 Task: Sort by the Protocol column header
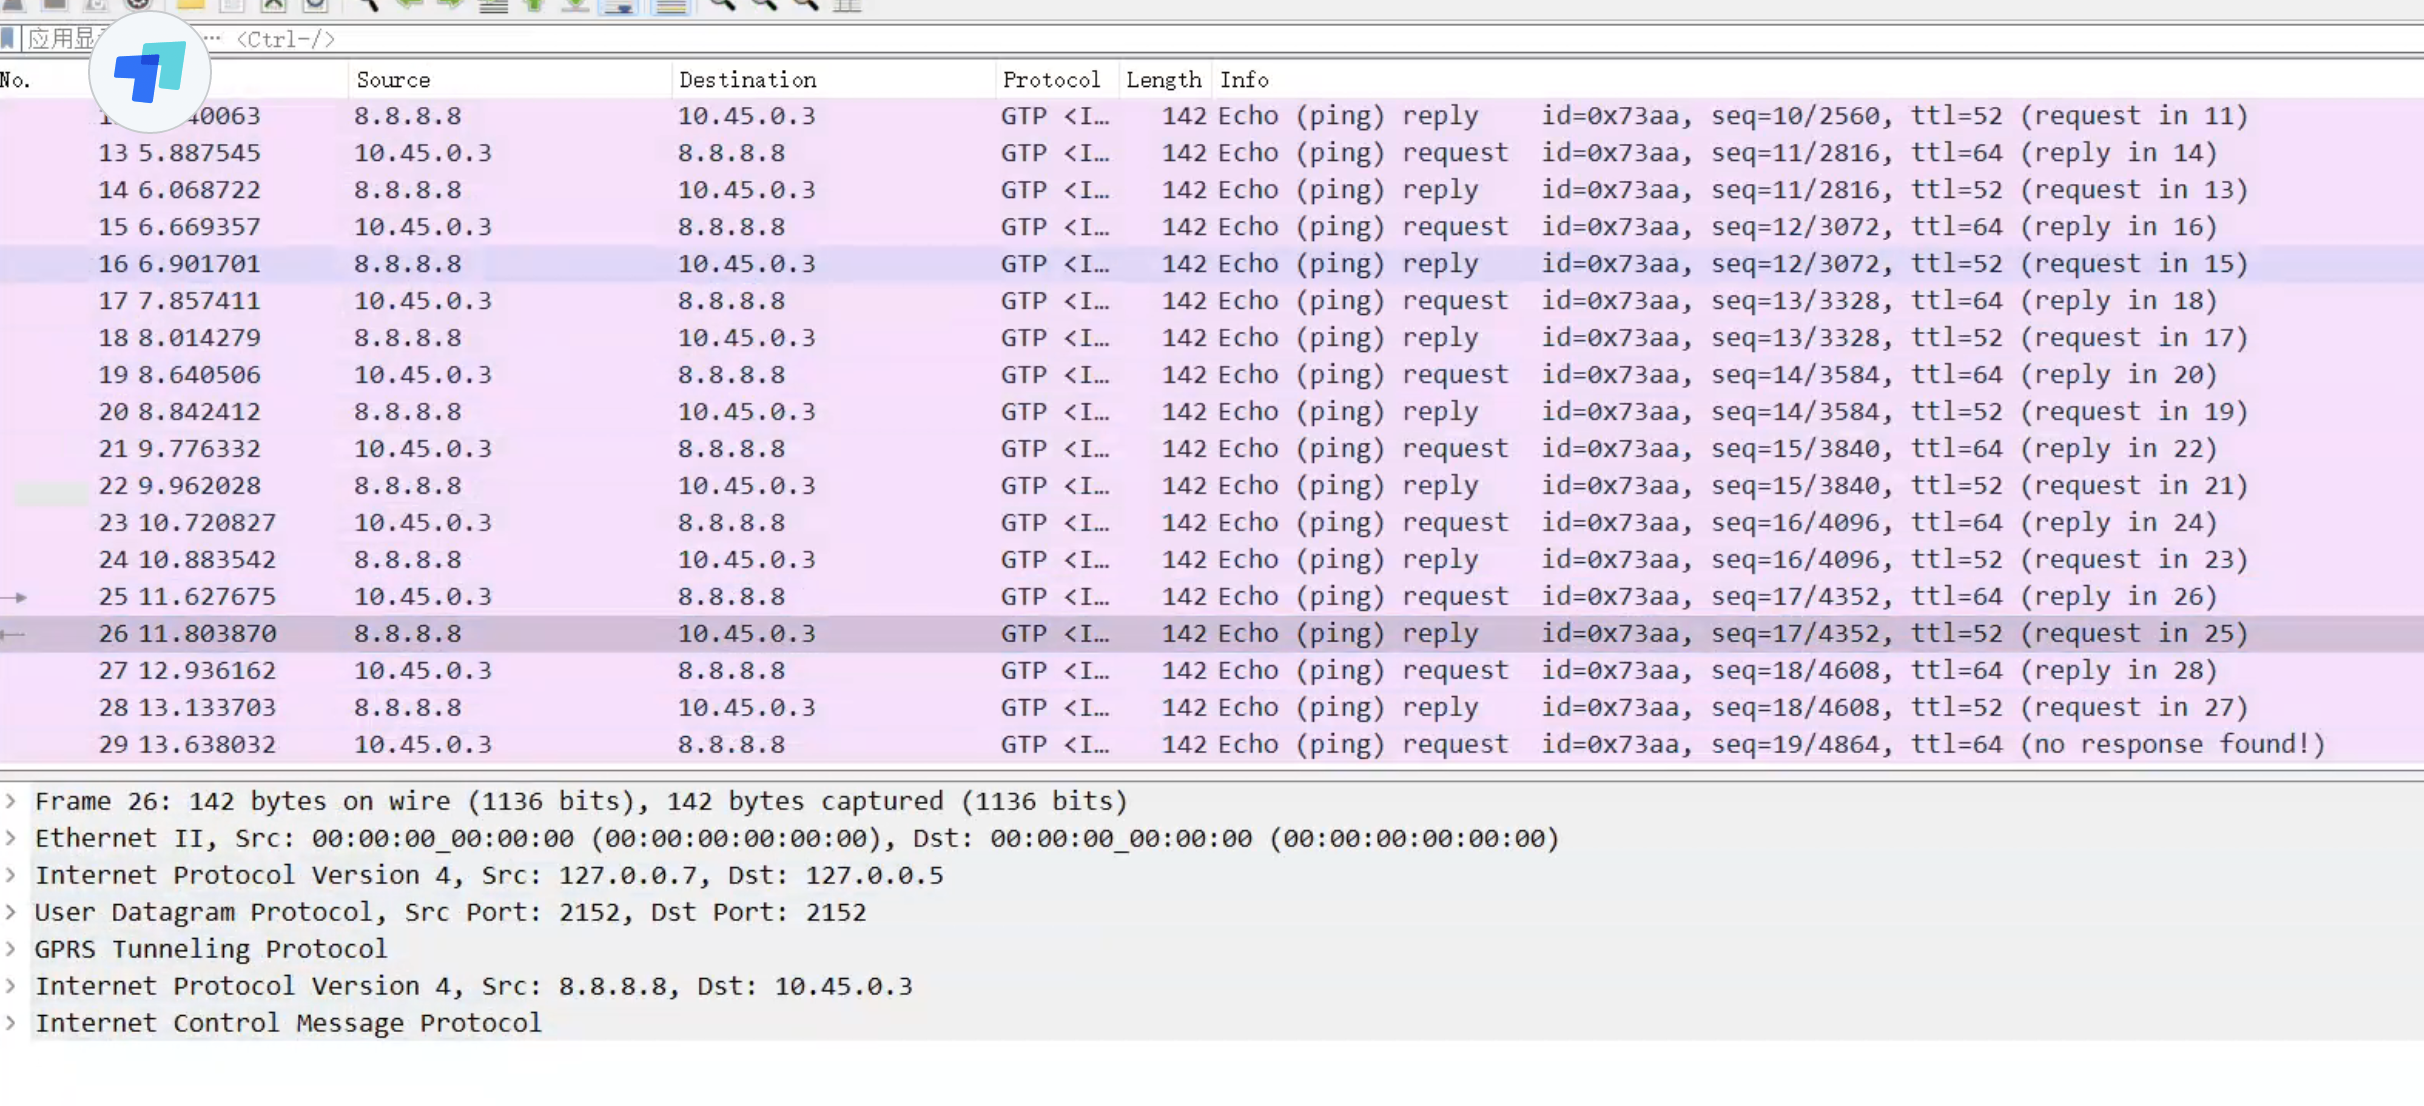[1050, 80]
